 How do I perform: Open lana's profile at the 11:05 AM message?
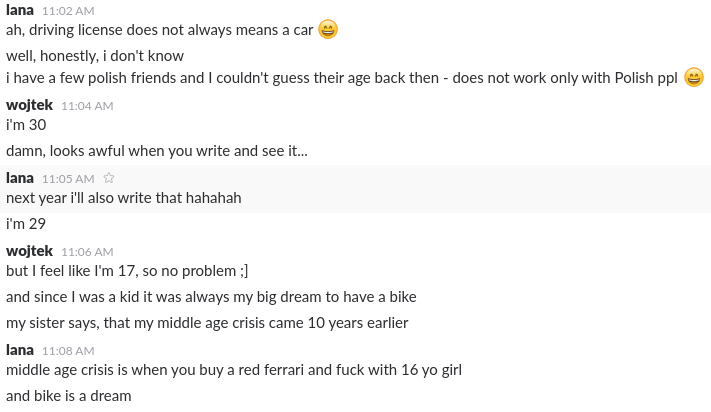point(20,178)
